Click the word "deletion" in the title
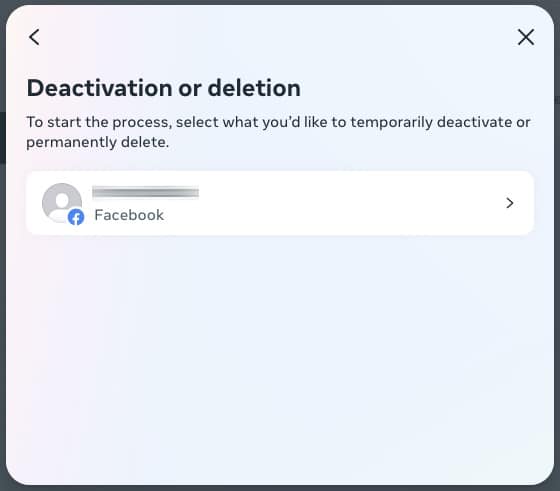The image size is (560, 491). 254,88
